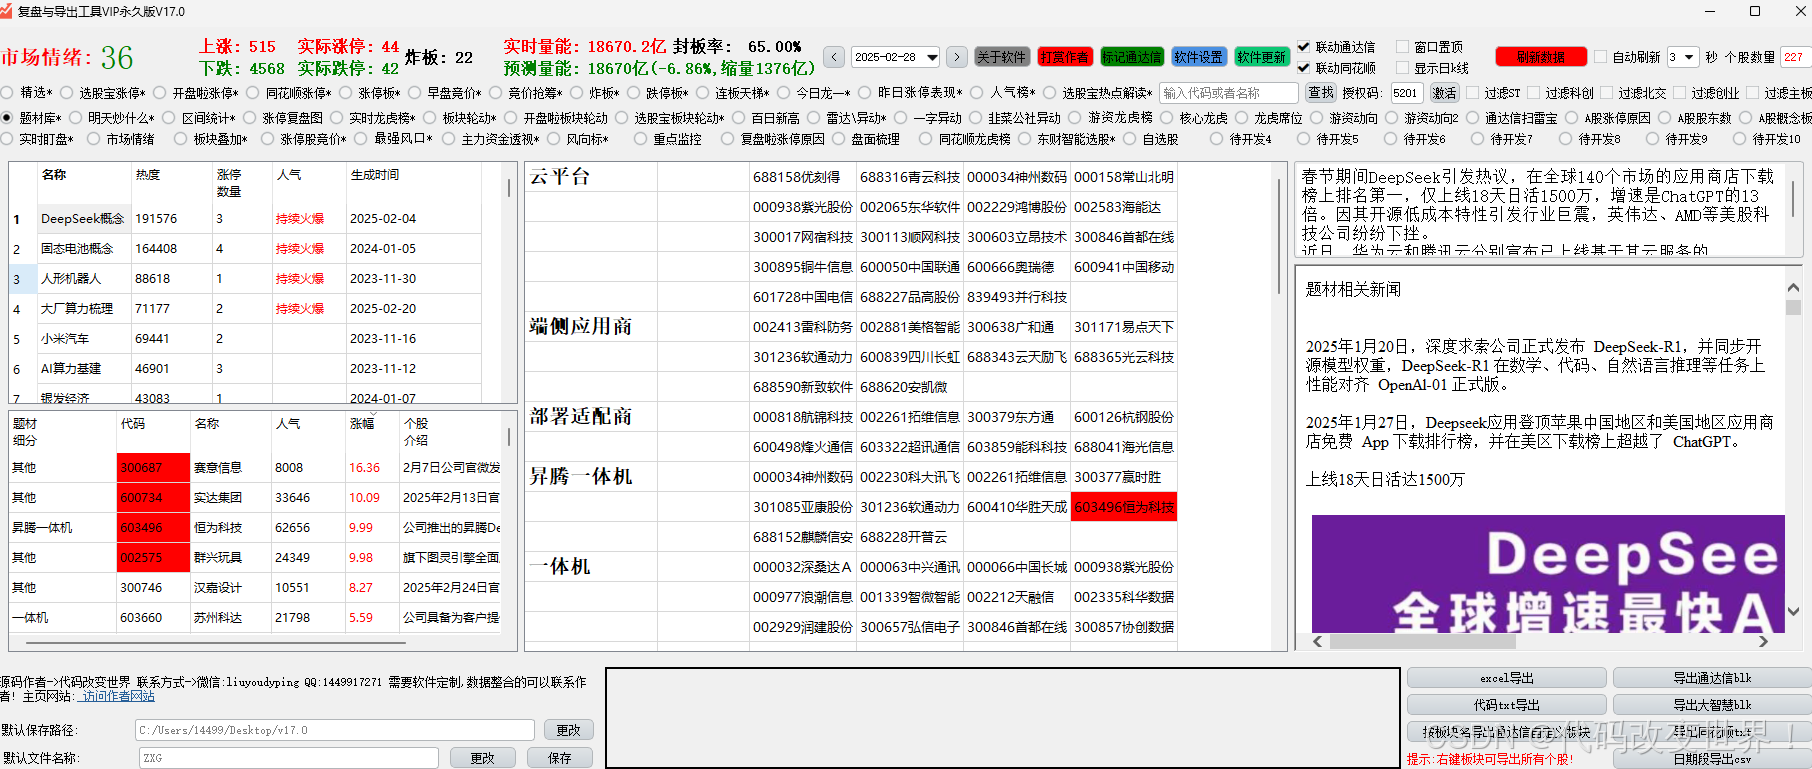Click 个股数量 field showing 227
This screenshot has width=1812, height=769.
tap(1796, 57)
